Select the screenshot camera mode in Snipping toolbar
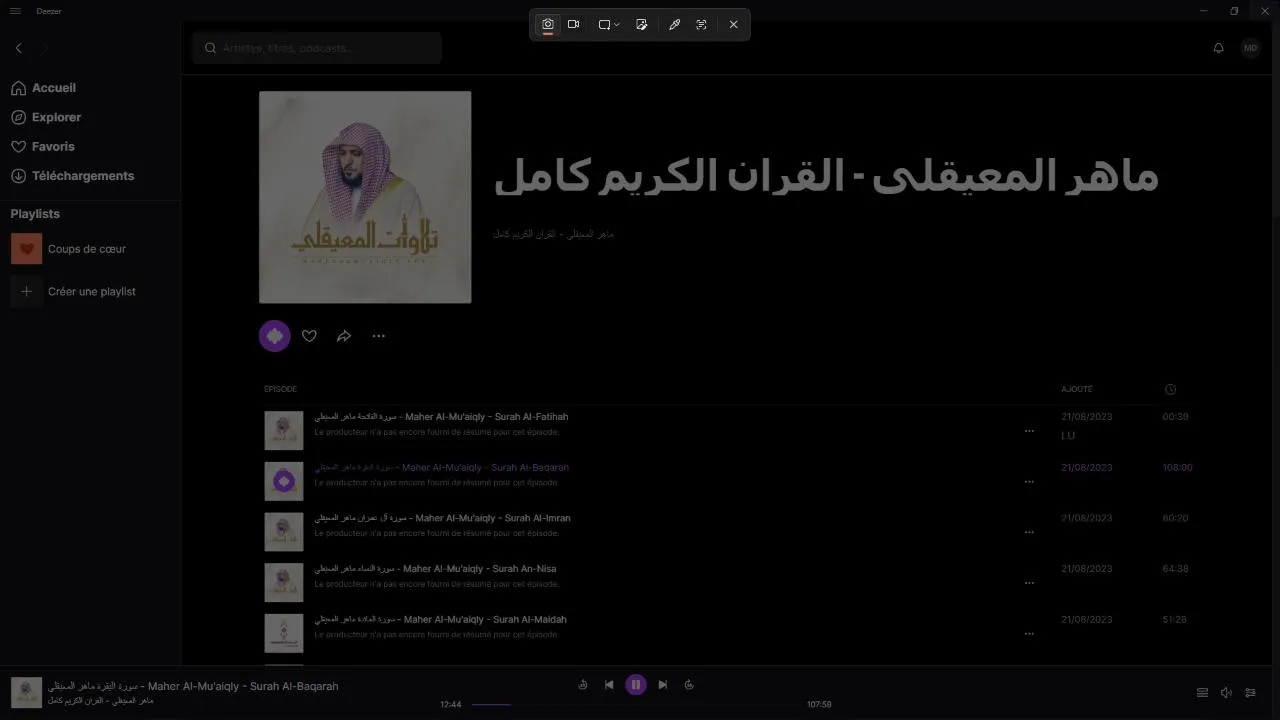The height and width of the screenshot is (720, 1280). (x=548, y=24)
